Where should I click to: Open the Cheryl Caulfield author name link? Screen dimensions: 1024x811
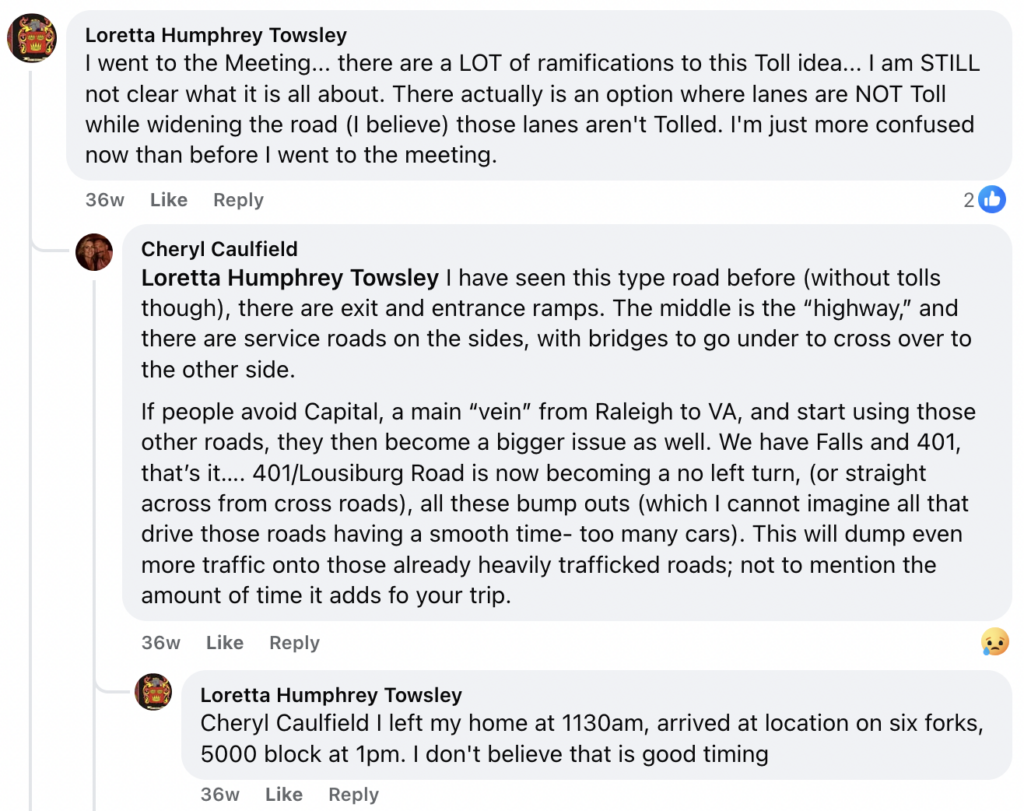click(219, 249)
